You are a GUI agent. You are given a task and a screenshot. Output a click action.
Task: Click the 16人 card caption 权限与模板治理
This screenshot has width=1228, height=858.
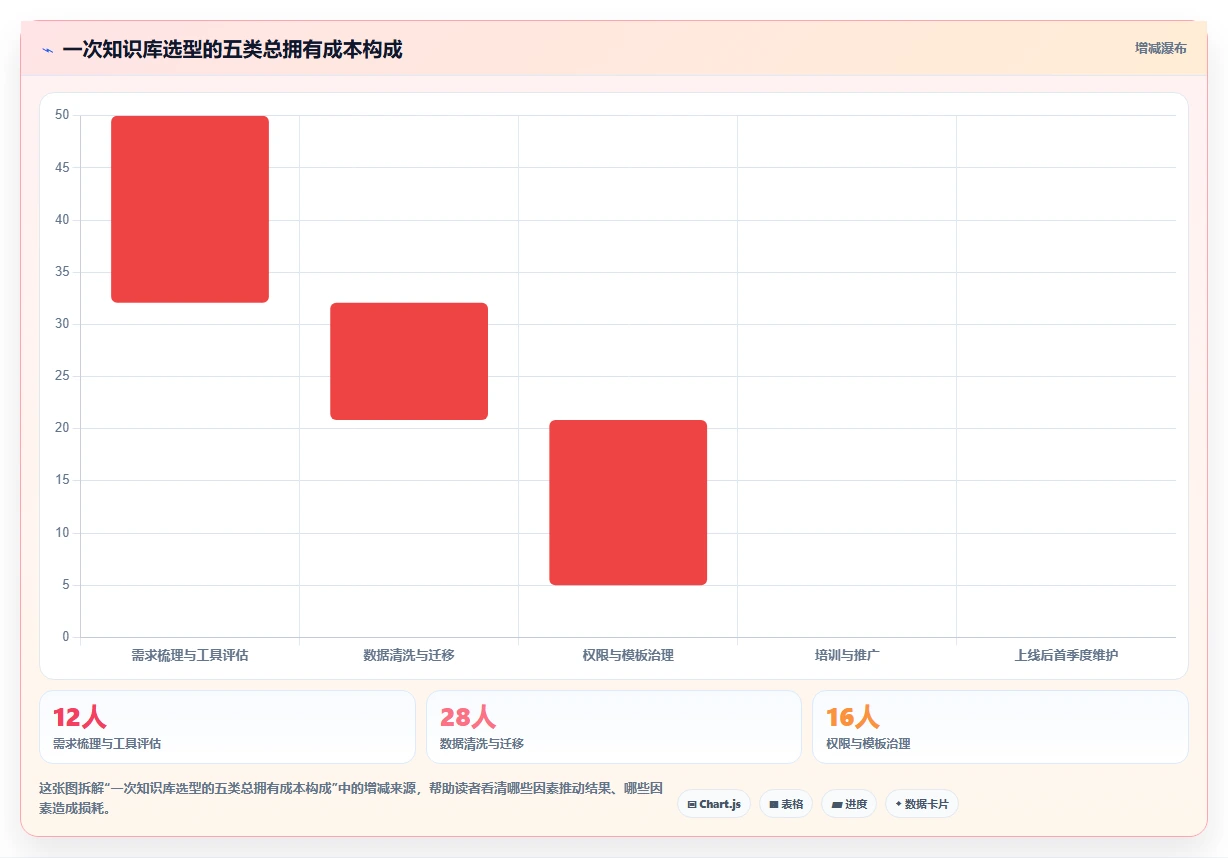click(868, 744)
